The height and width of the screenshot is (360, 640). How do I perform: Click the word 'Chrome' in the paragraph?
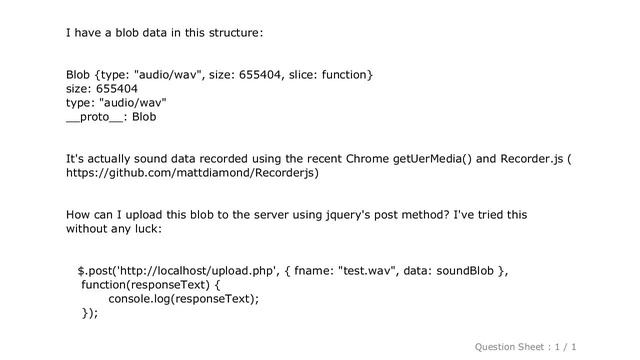(x=367, y=159)
